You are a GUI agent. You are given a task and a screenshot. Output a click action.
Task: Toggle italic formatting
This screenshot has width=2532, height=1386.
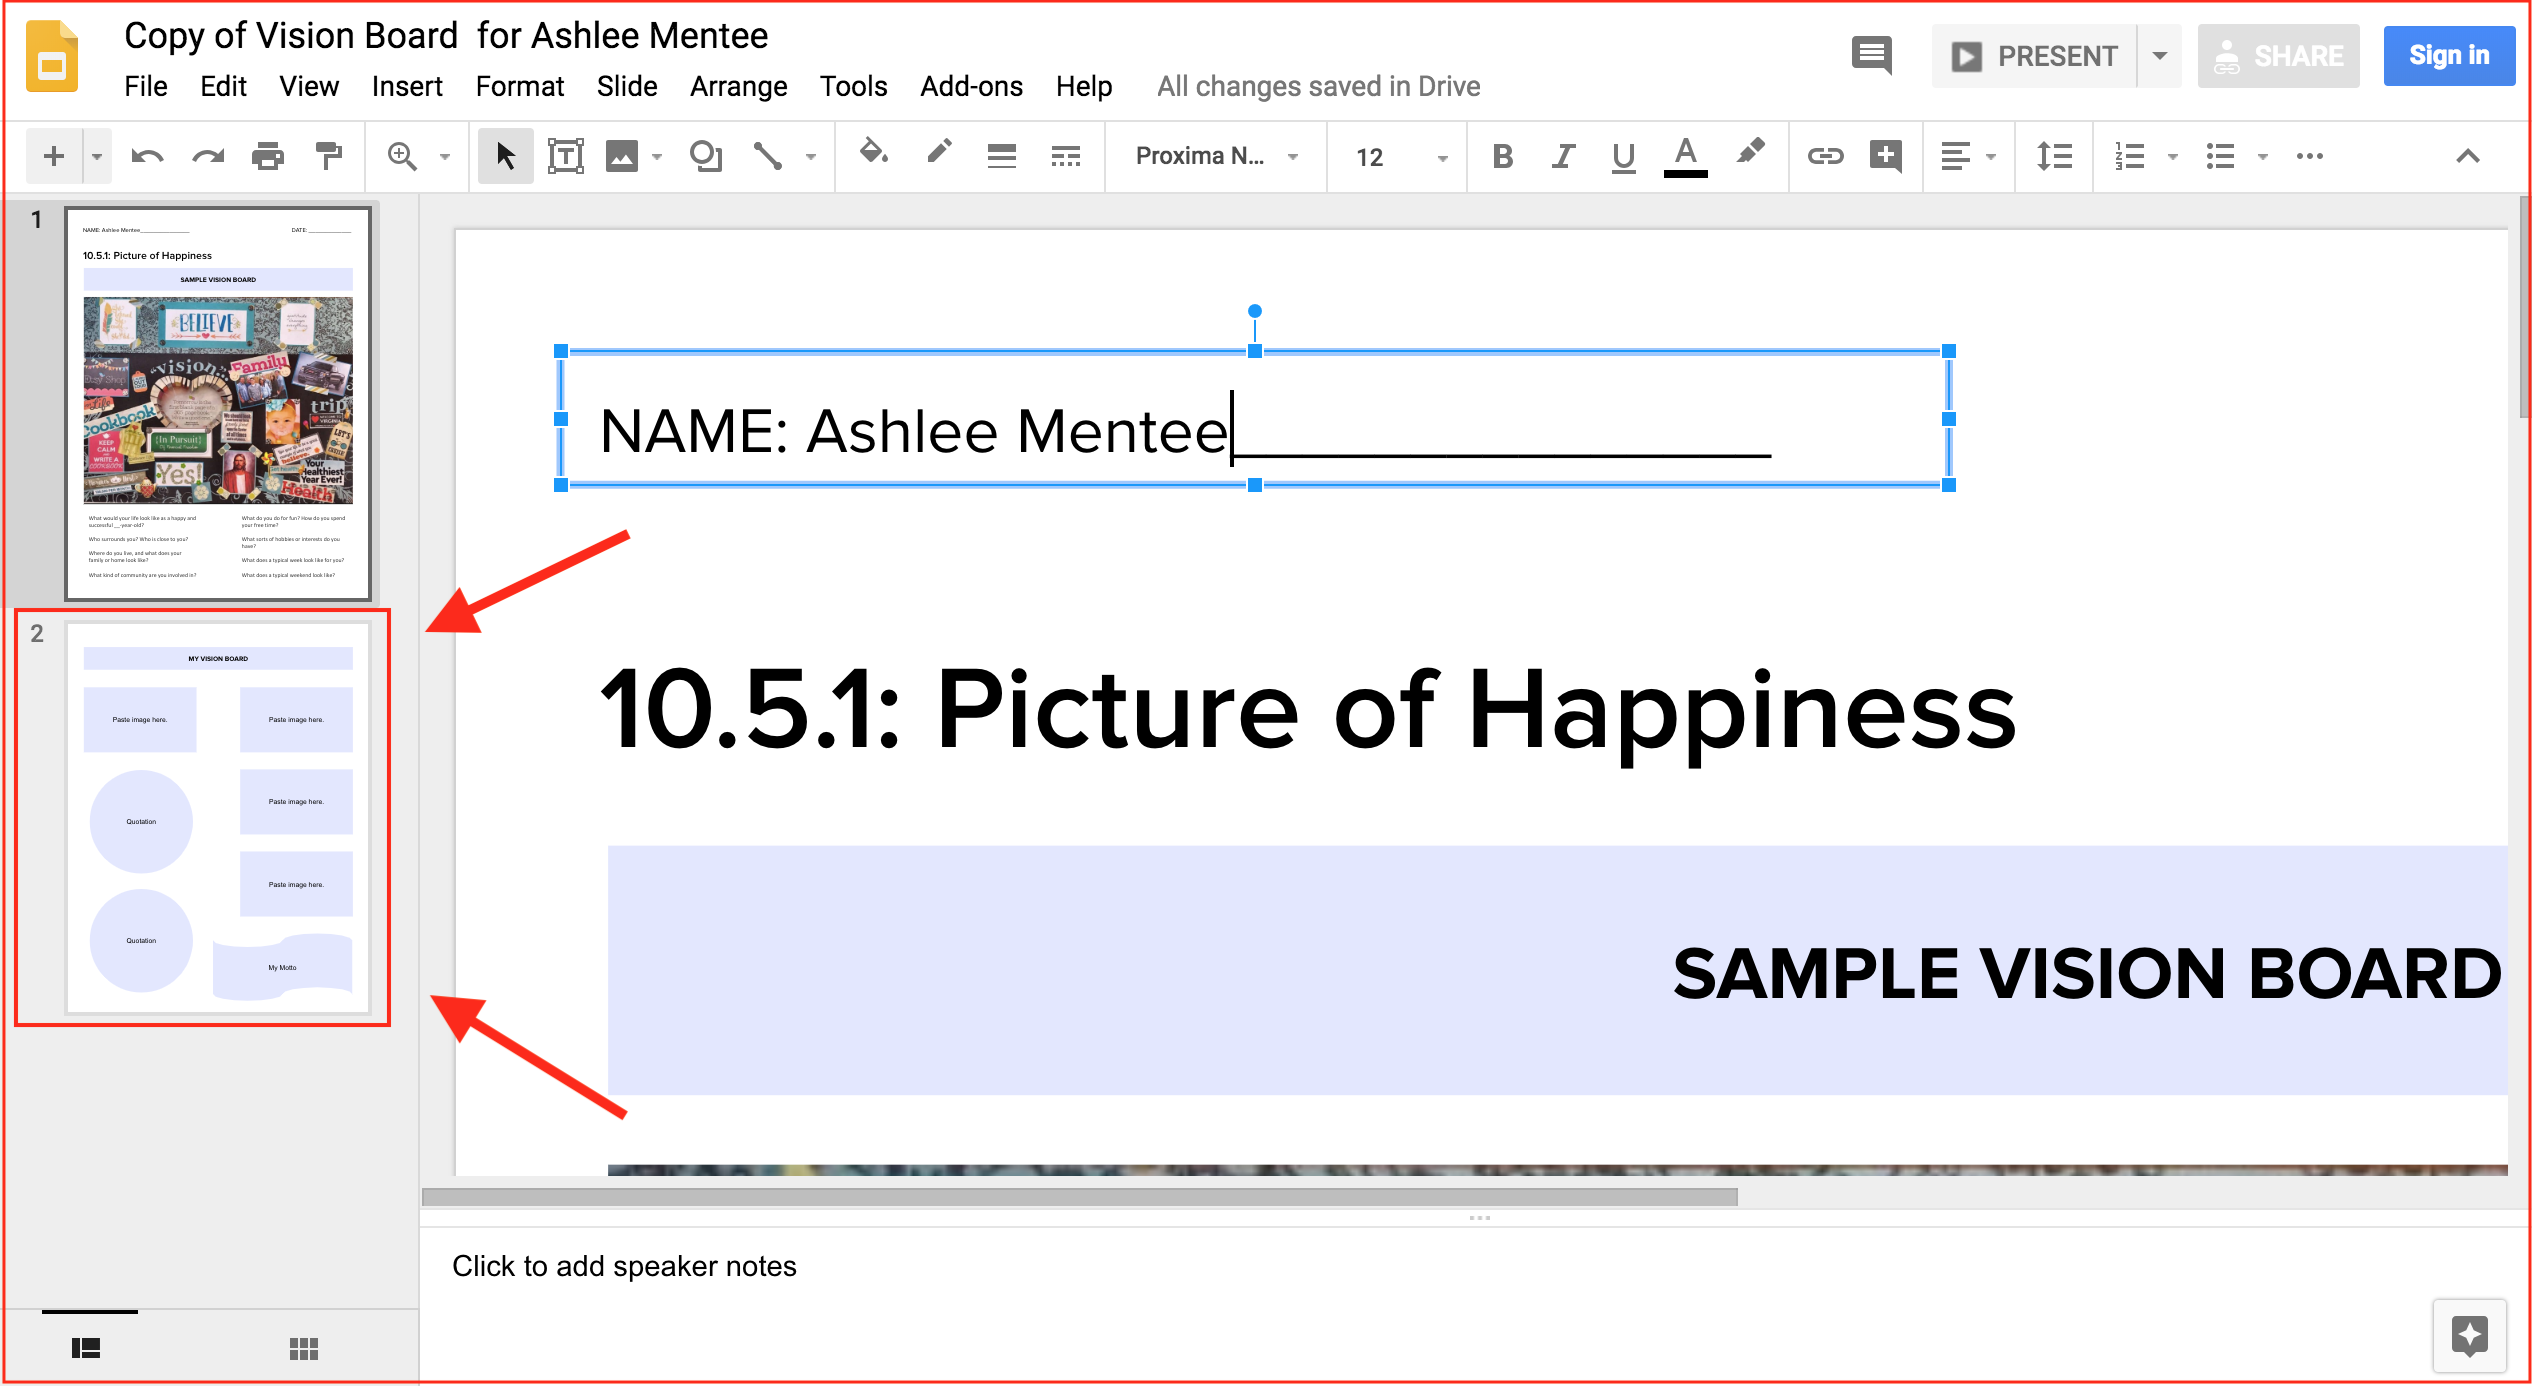[1563, 156]
